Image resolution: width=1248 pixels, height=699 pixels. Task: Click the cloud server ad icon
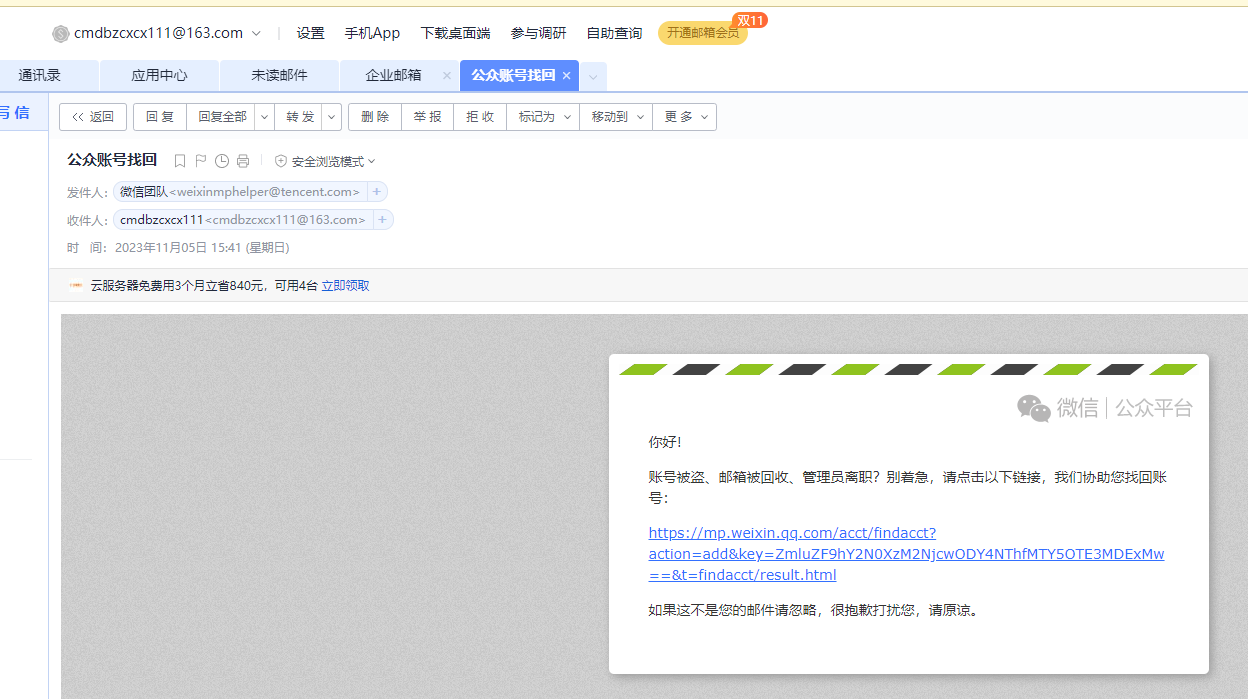coord(76,286)
